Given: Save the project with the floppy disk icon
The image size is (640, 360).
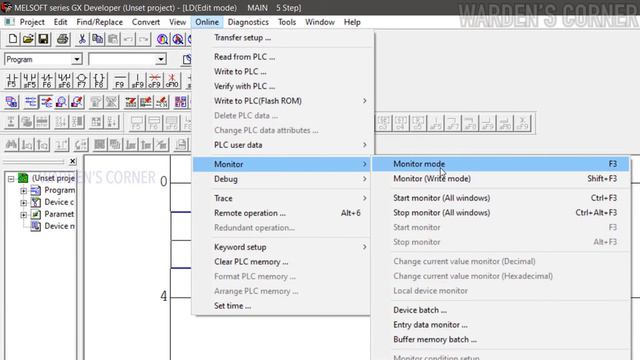Looking at the screenshot, I should [43, 39].
